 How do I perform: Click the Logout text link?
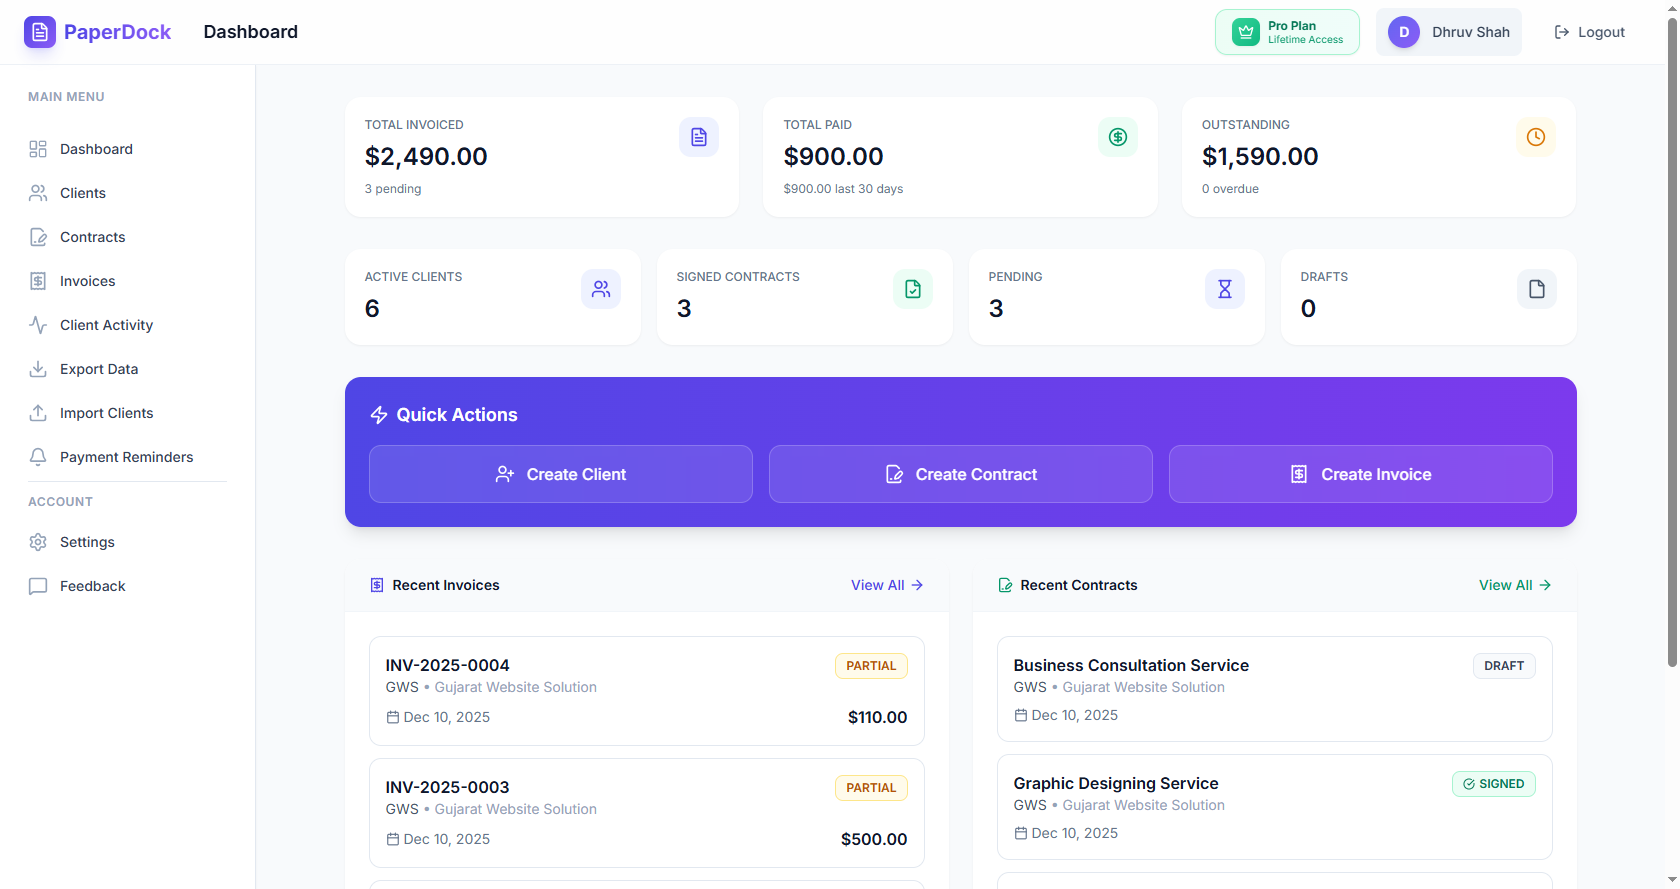coord(1601,32)
